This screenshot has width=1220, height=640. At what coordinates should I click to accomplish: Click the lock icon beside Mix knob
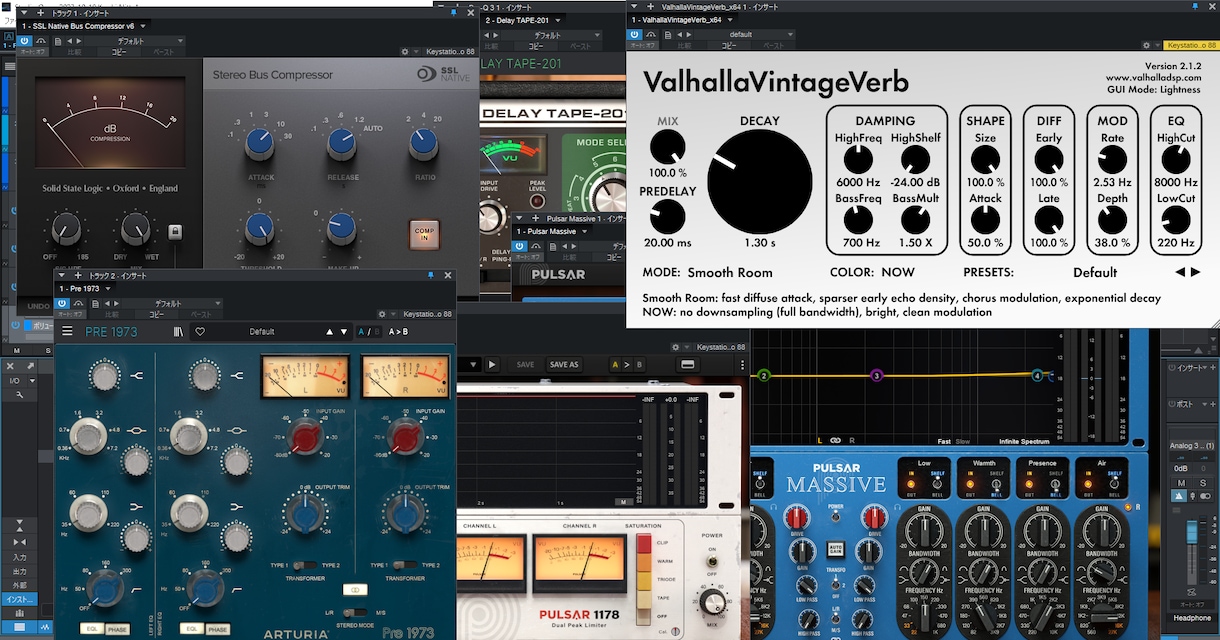(175, 232)
